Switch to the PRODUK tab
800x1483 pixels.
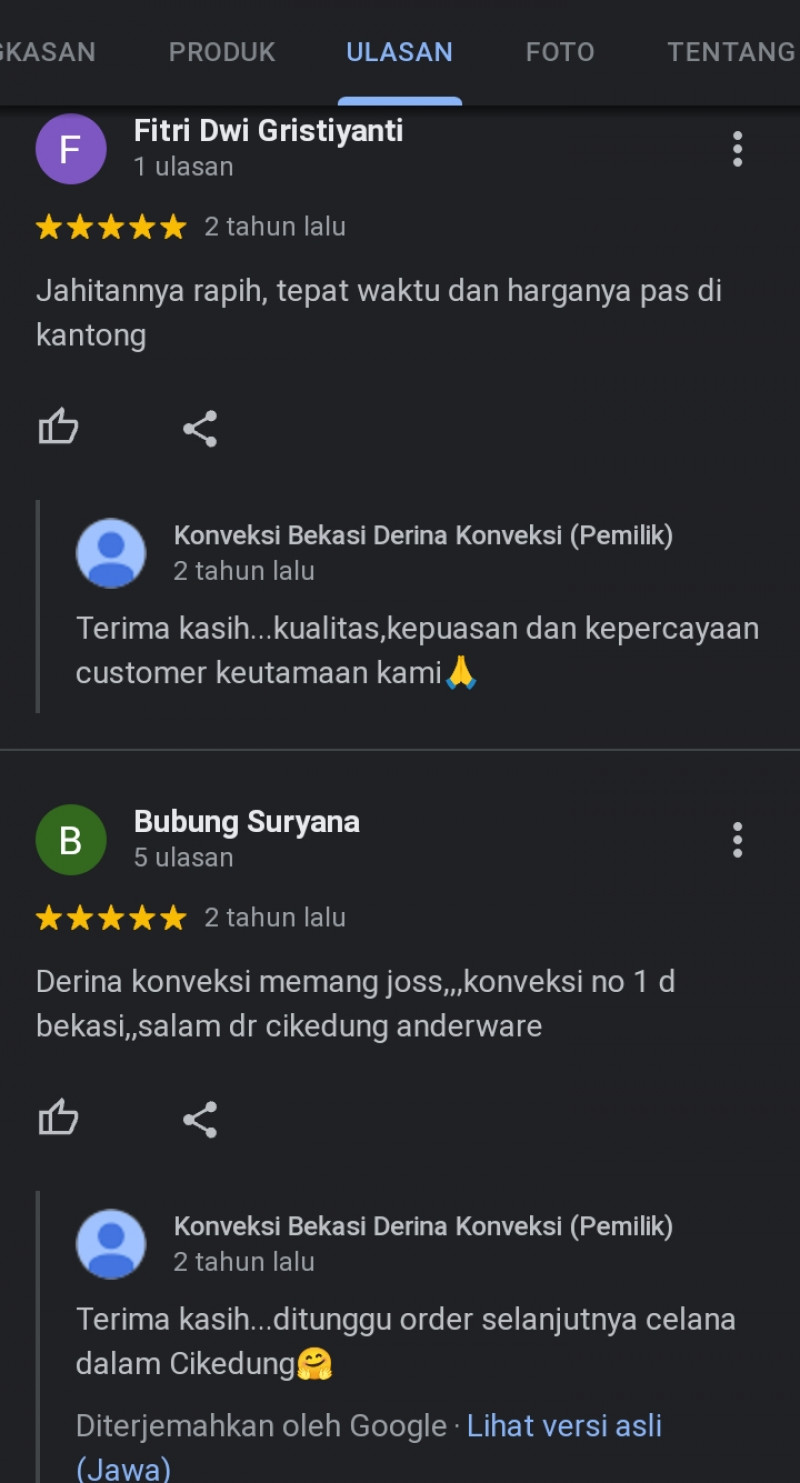tap(222, 52)
